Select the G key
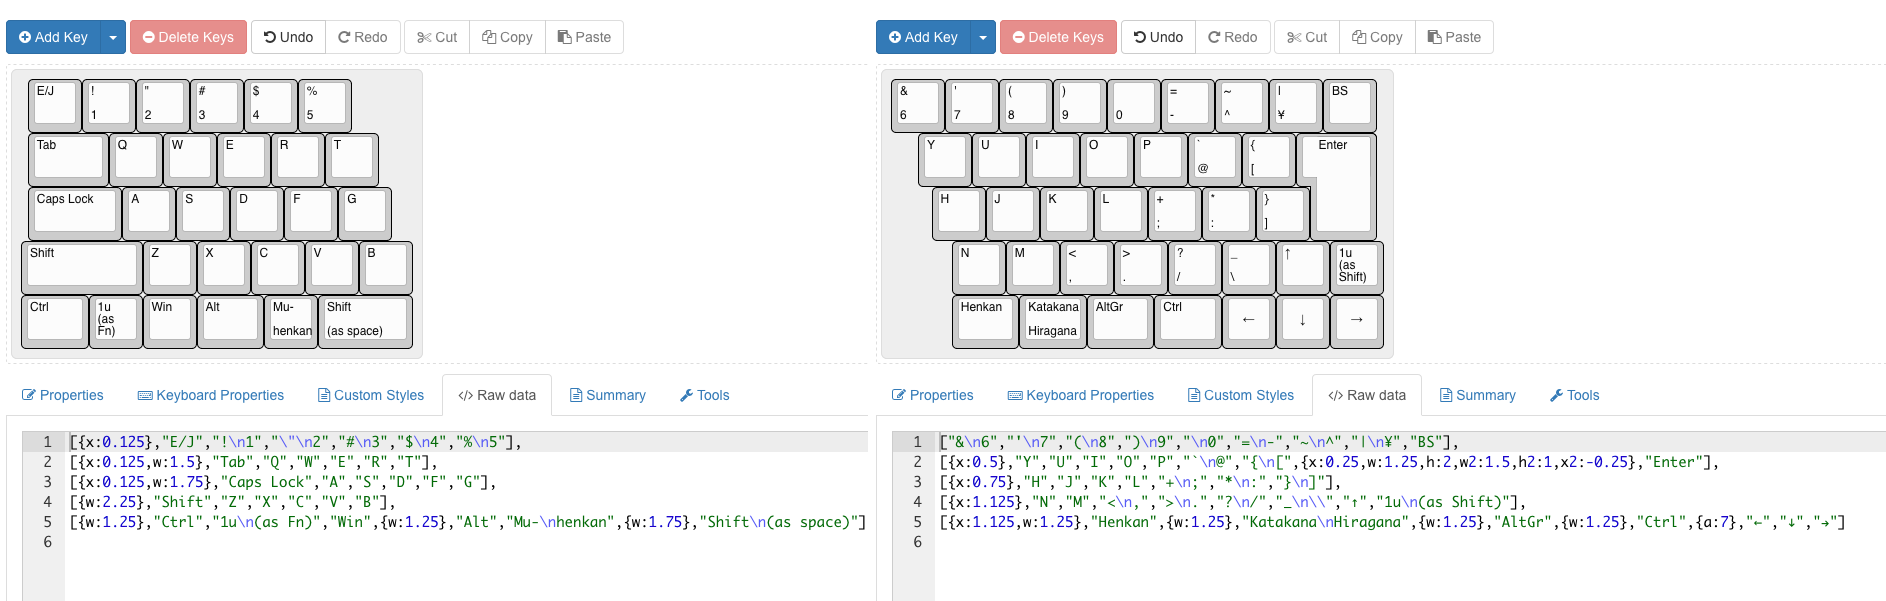 (364, 213)
